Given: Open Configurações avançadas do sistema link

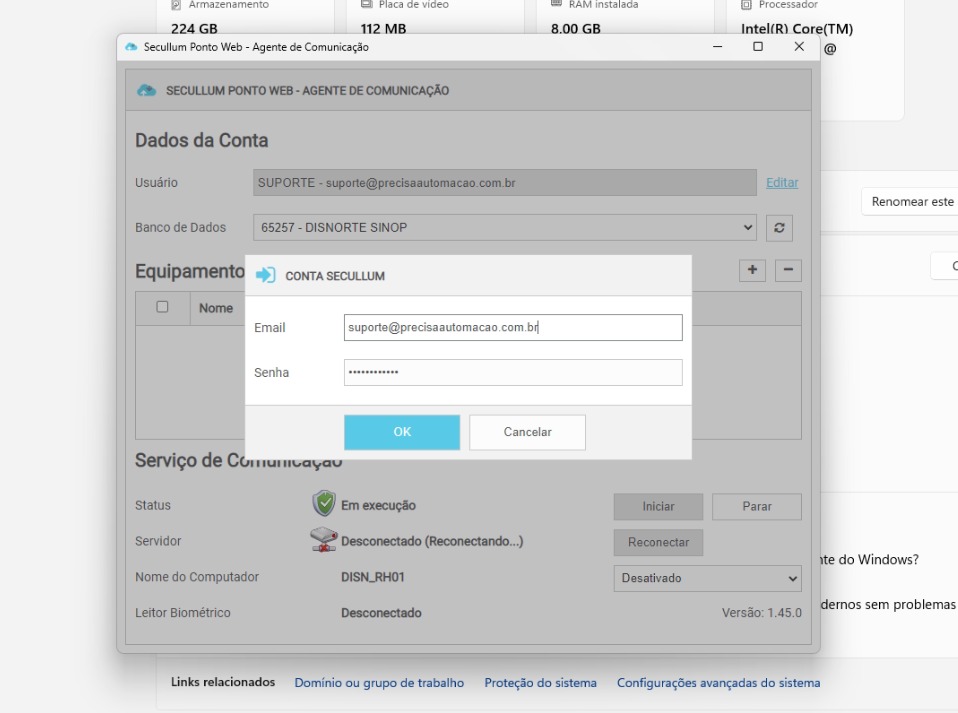Looking at the screenshot, I should [x=718, y=683].
